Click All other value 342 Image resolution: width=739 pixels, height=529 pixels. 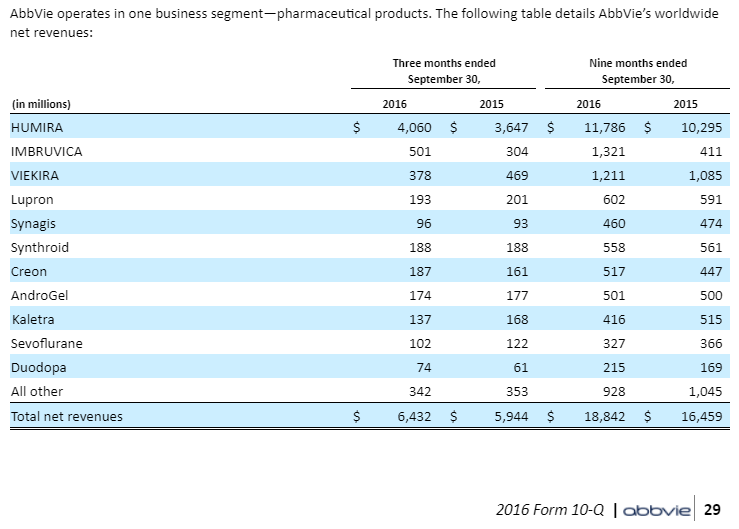pyautogui.click(x=420, y=392)
